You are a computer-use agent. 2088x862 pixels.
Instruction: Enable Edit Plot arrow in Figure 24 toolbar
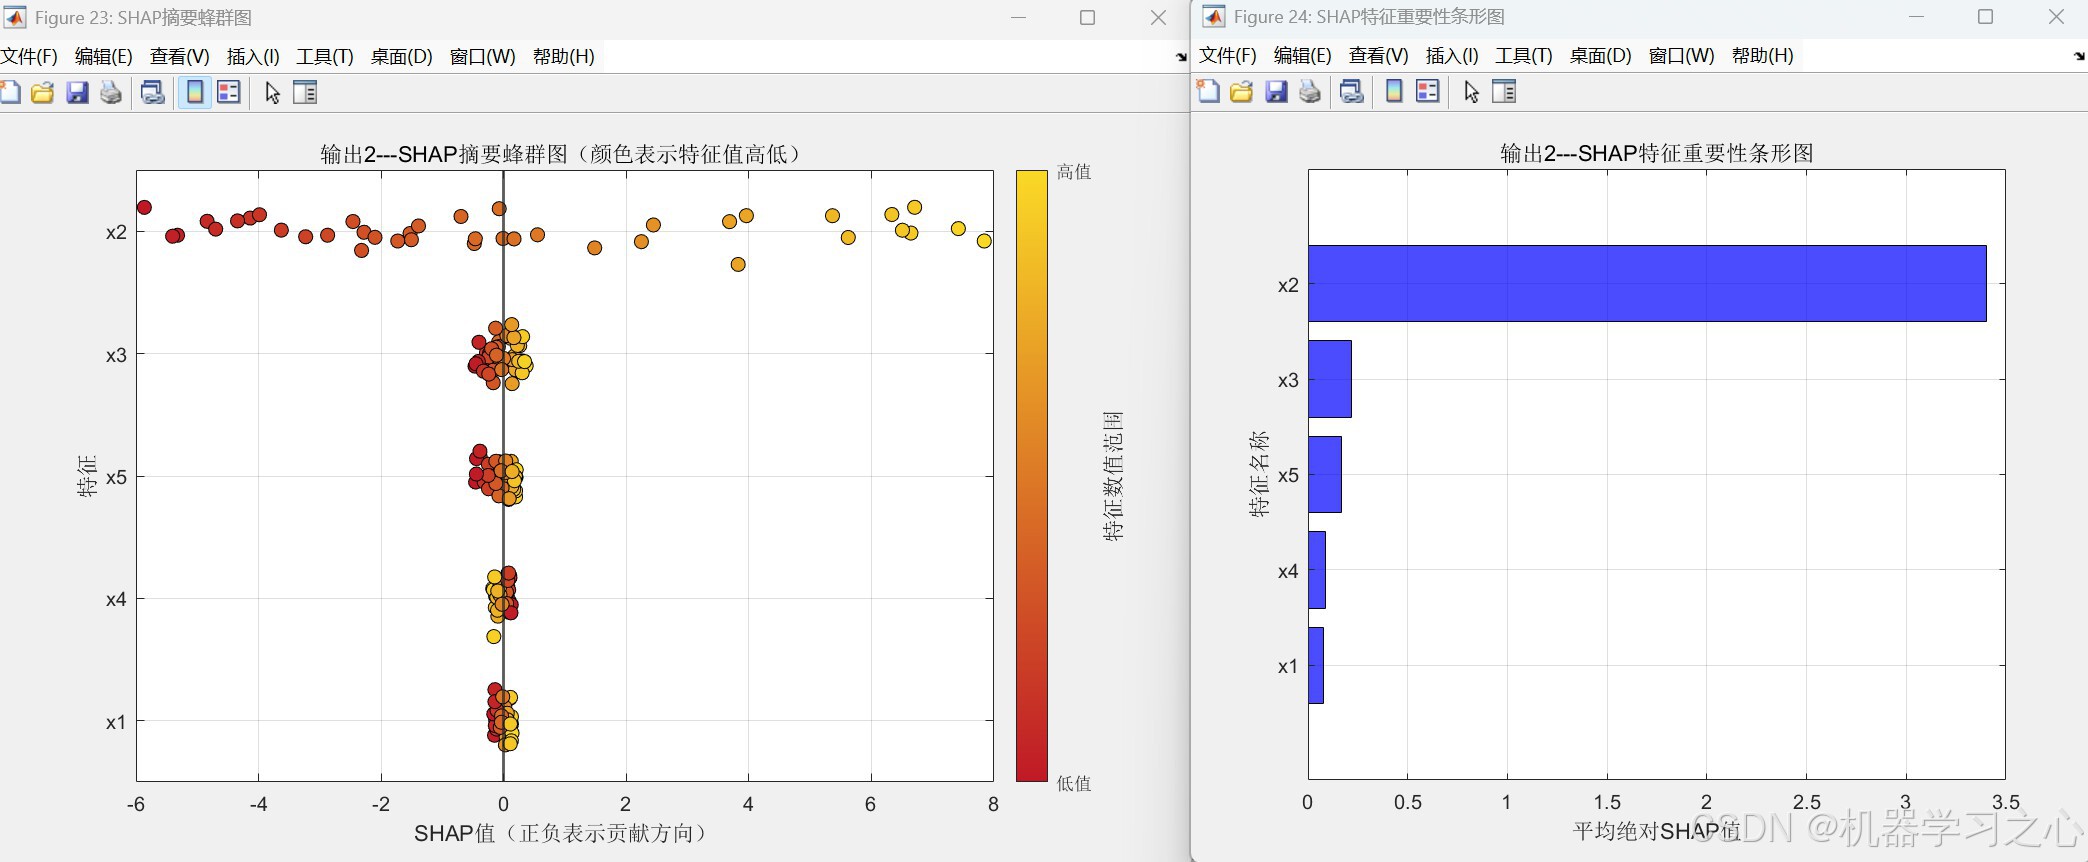click(x=1471, y=92)
